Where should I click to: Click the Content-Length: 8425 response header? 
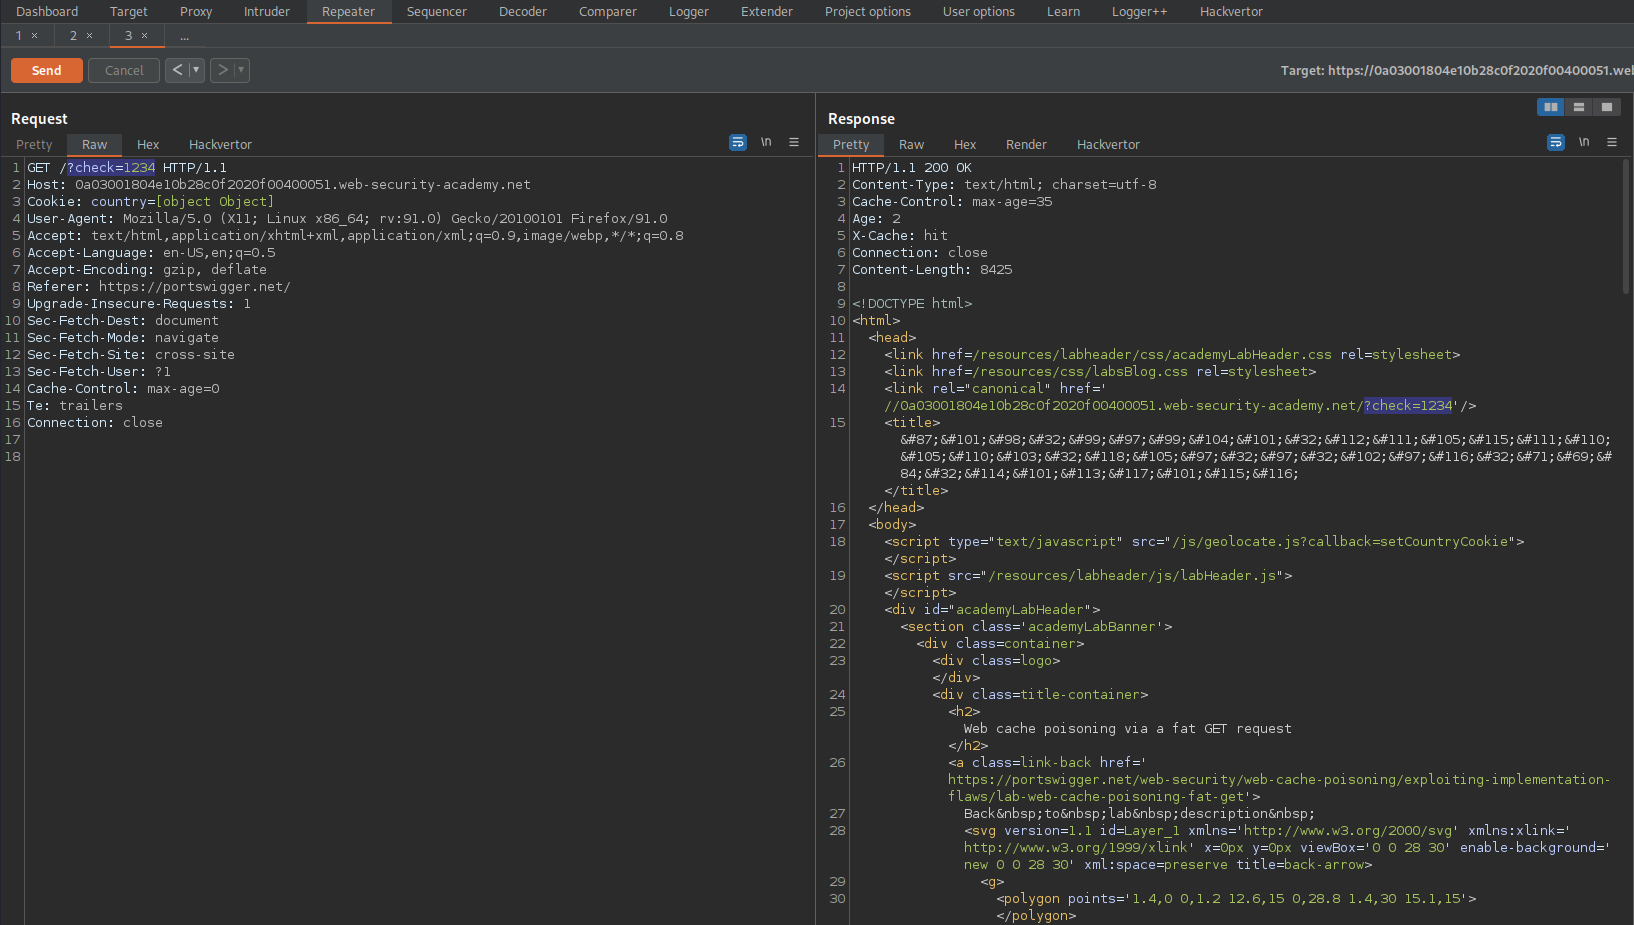coord(932,270)
